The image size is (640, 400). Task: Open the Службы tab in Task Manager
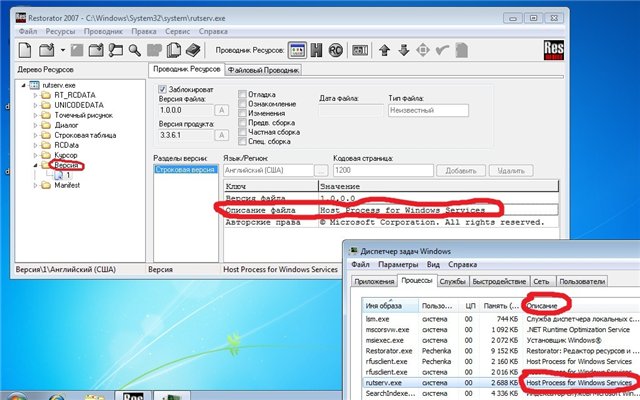452,281
